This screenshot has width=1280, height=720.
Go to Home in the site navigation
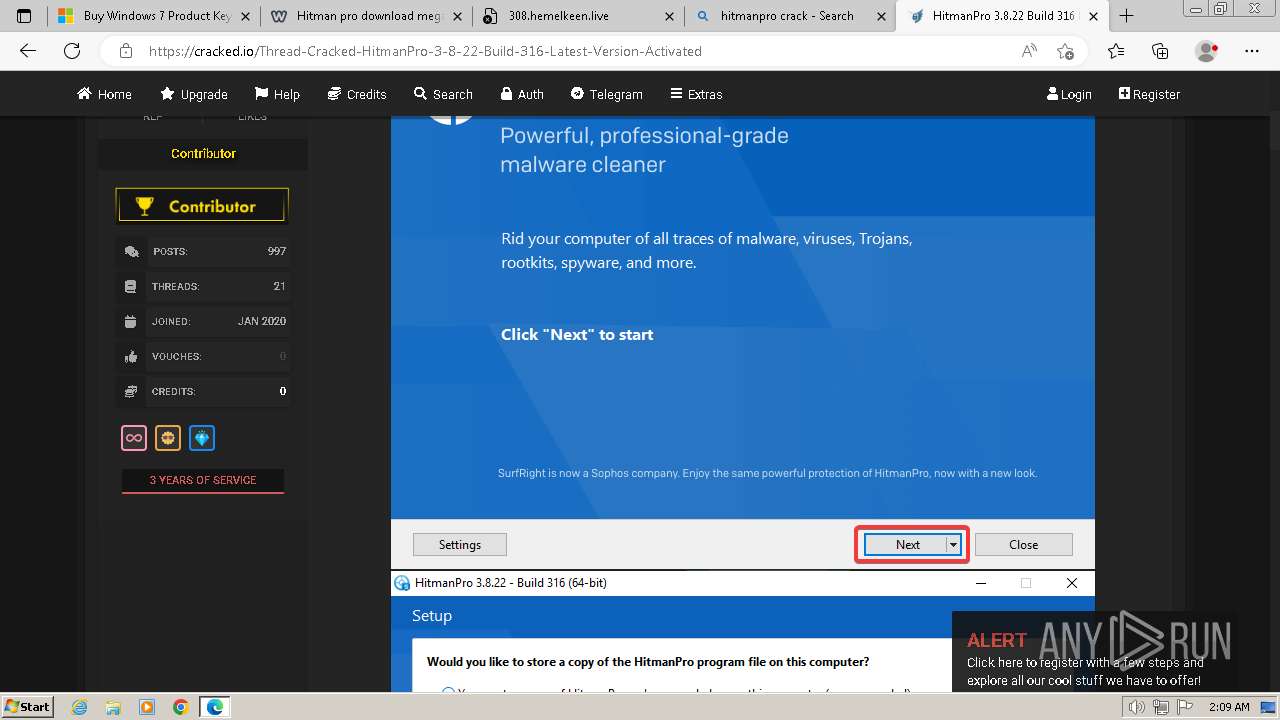coord(104,94)
